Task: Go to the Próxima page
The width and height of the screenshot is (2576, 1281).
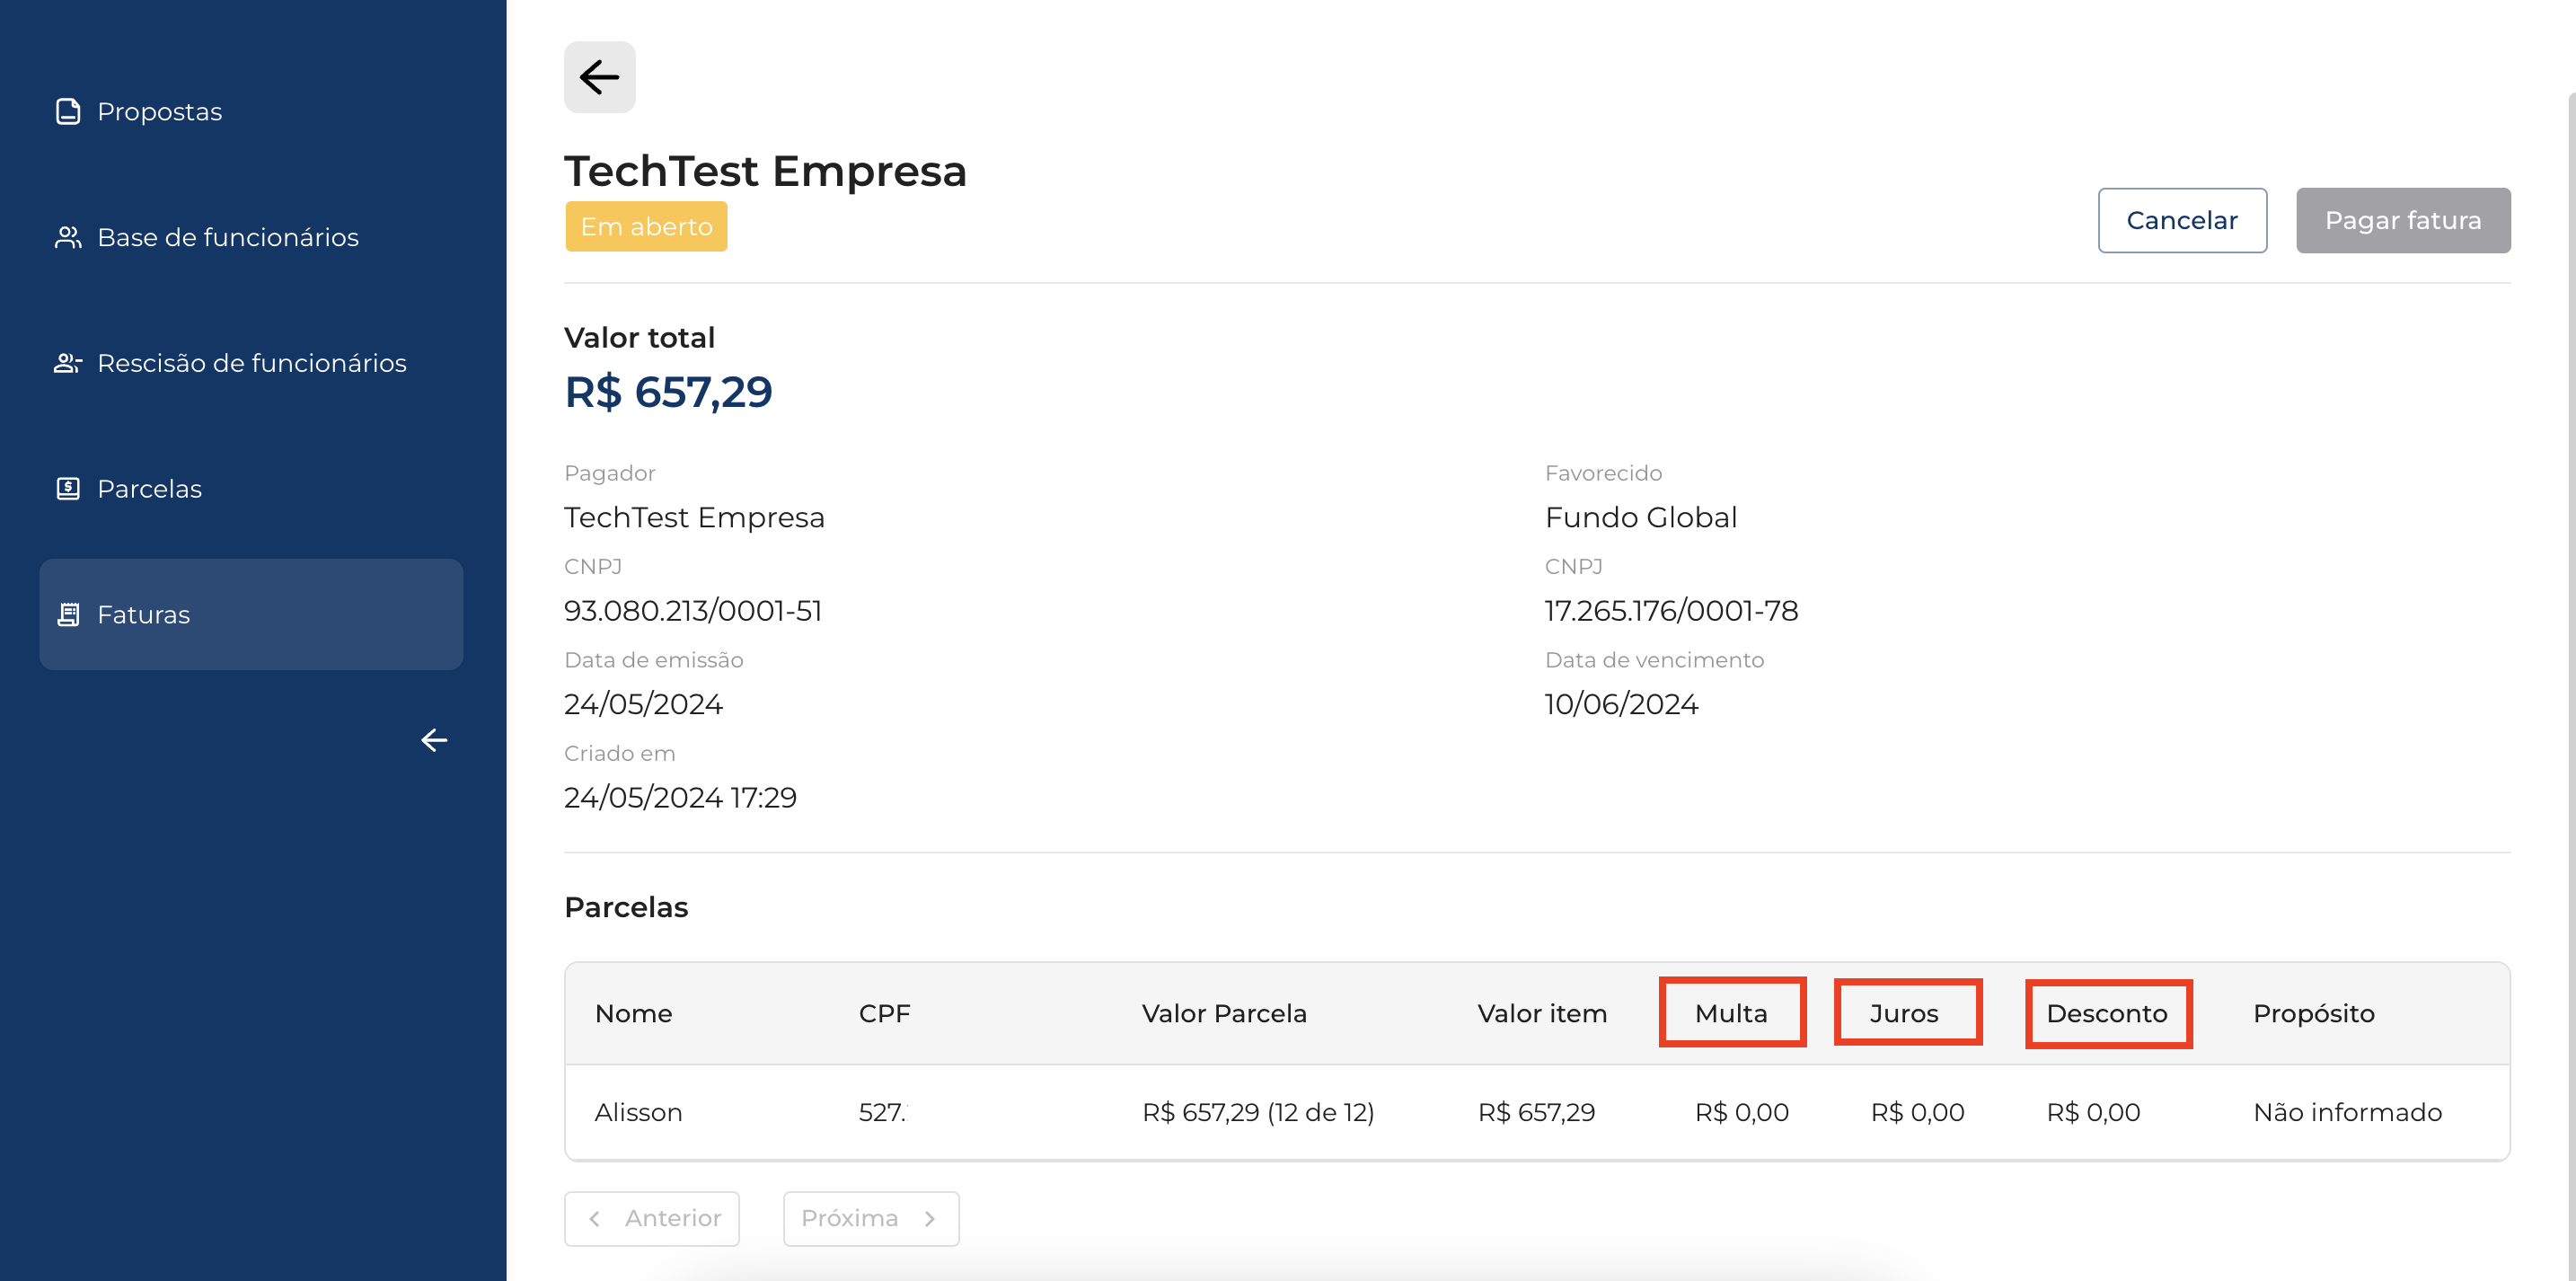Action: tap(870, 1218)
